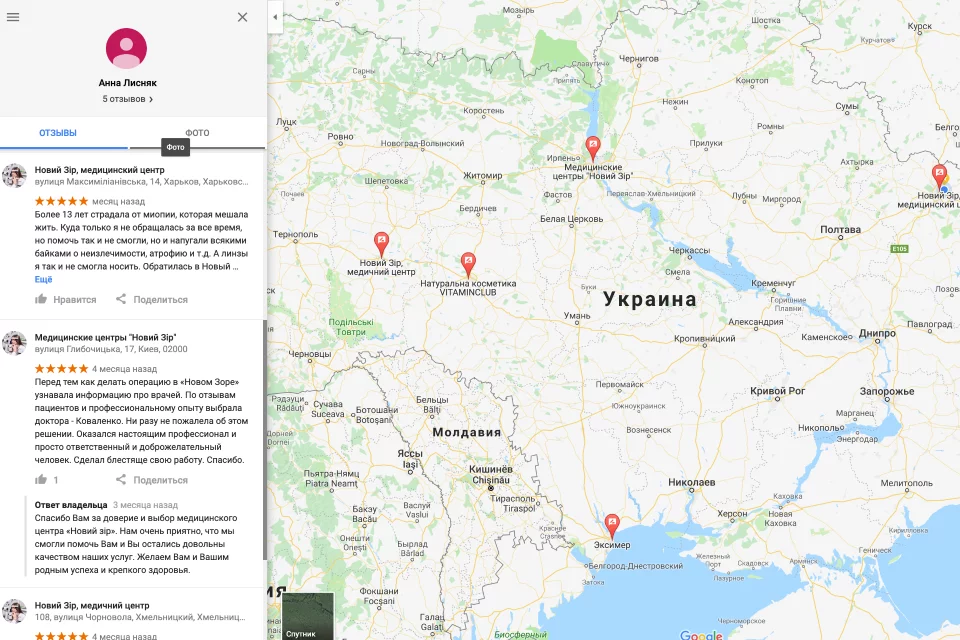Expand first review with 'Ещё' link
Screen dimensions: 960x640
tap(43, 279)
